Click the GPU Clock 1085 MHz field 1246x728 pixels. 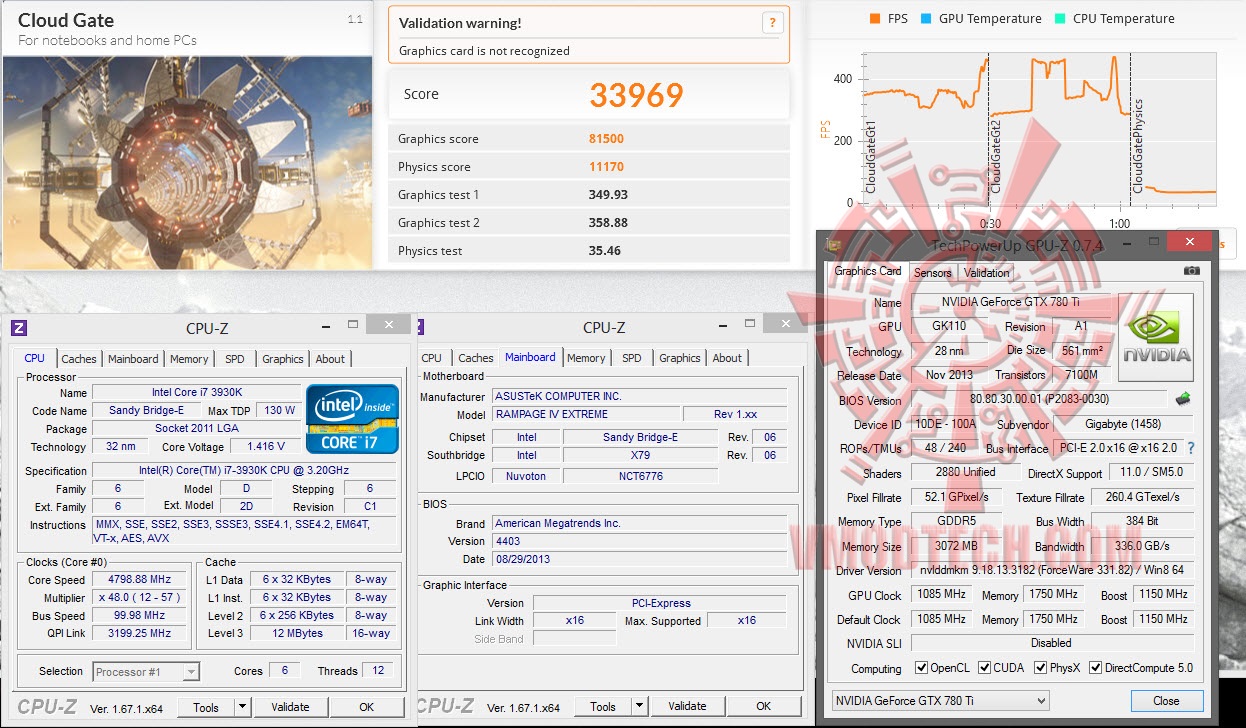(941, 595)
